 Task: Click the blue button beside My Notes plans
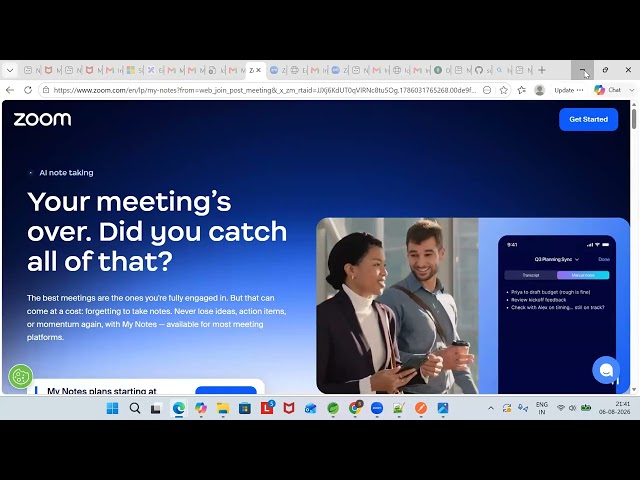click(x=226, y=390)
